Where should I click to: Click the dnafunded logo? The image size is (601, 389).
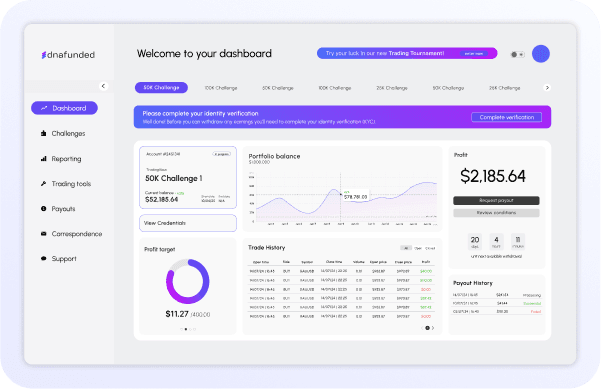point(68,55)
